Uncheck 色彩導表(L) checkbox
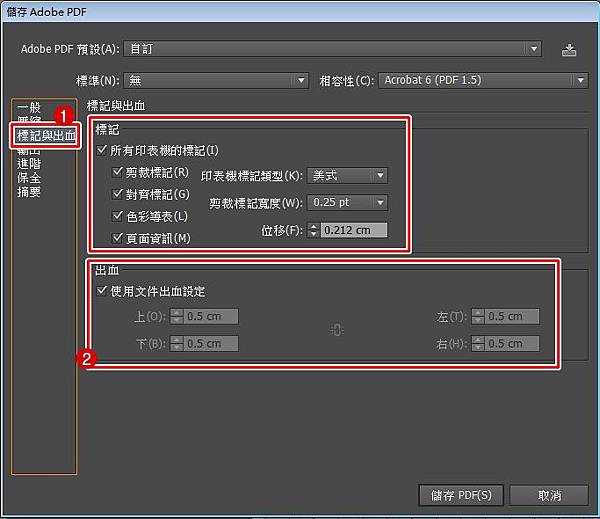The width and height of the screenshot is (600, 519). [117, 216]
